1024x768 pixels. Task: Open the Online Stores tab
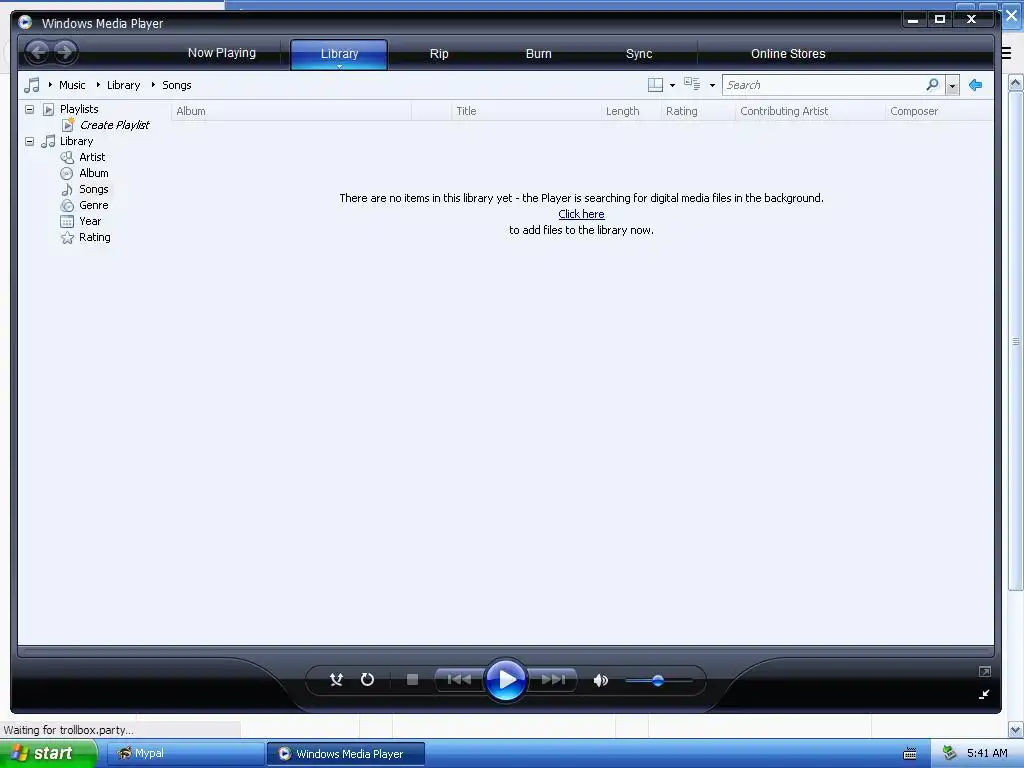pos(788,54)
